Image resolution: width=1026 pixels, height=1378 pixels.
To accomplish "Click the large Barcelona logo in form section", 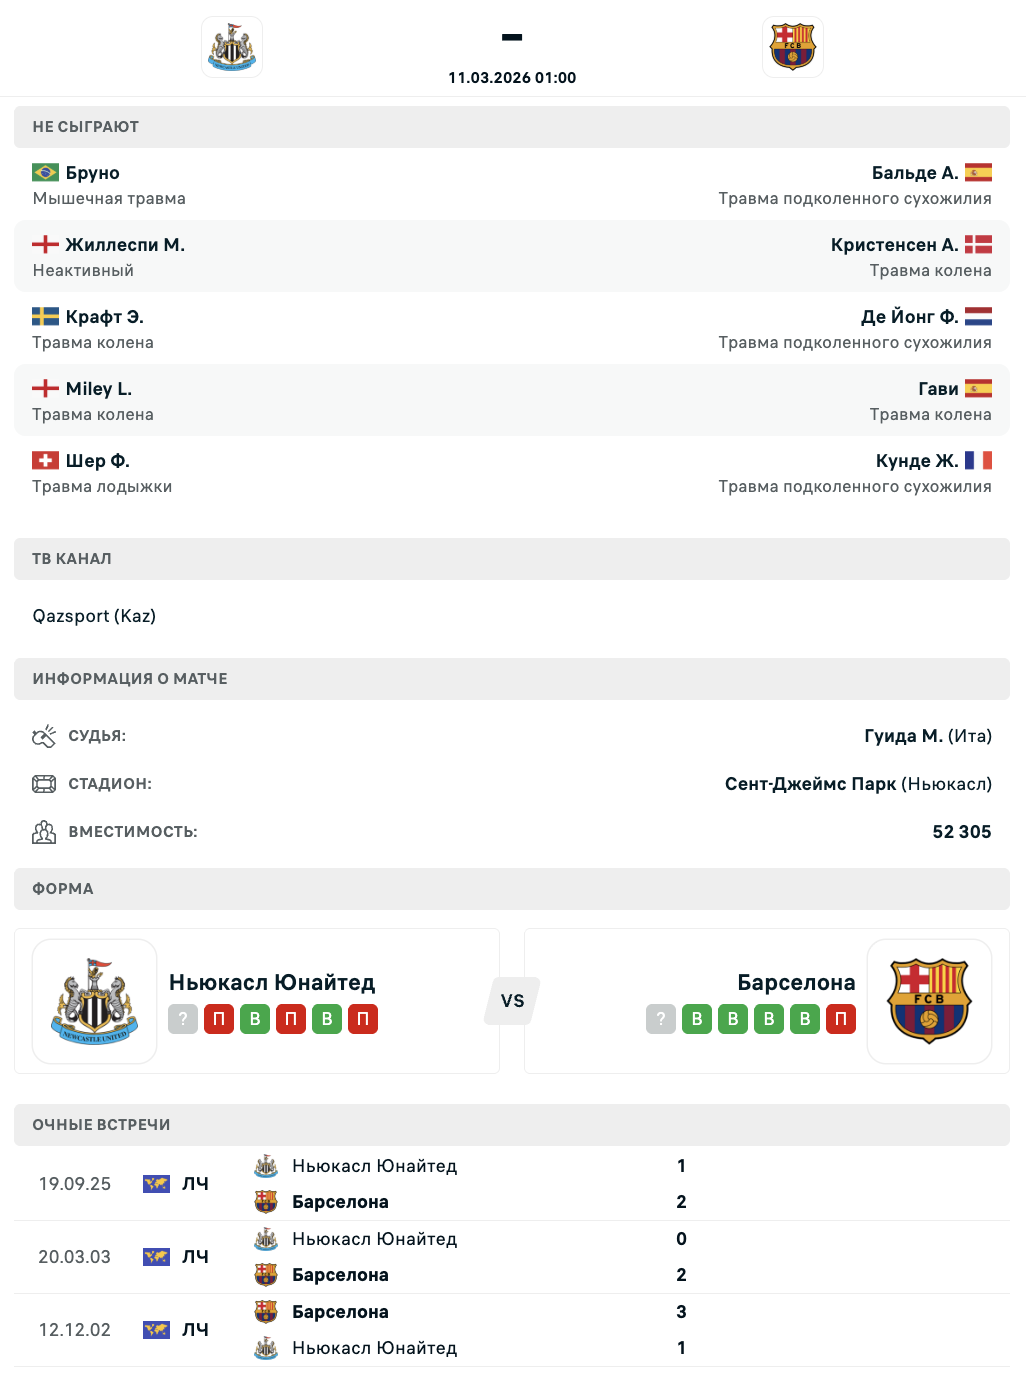I will [929, 1001].
